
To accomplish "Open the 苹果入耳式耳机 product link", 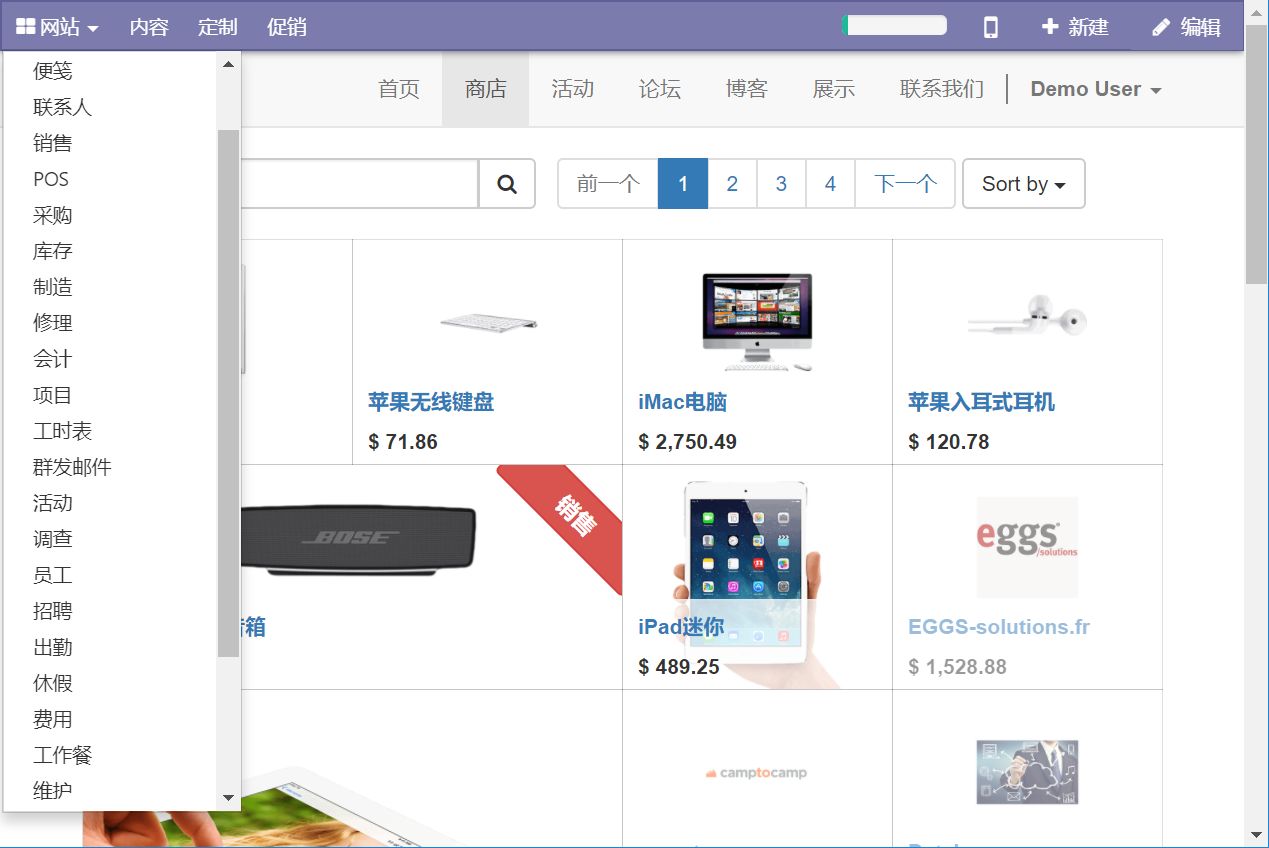I will (981, 402).
